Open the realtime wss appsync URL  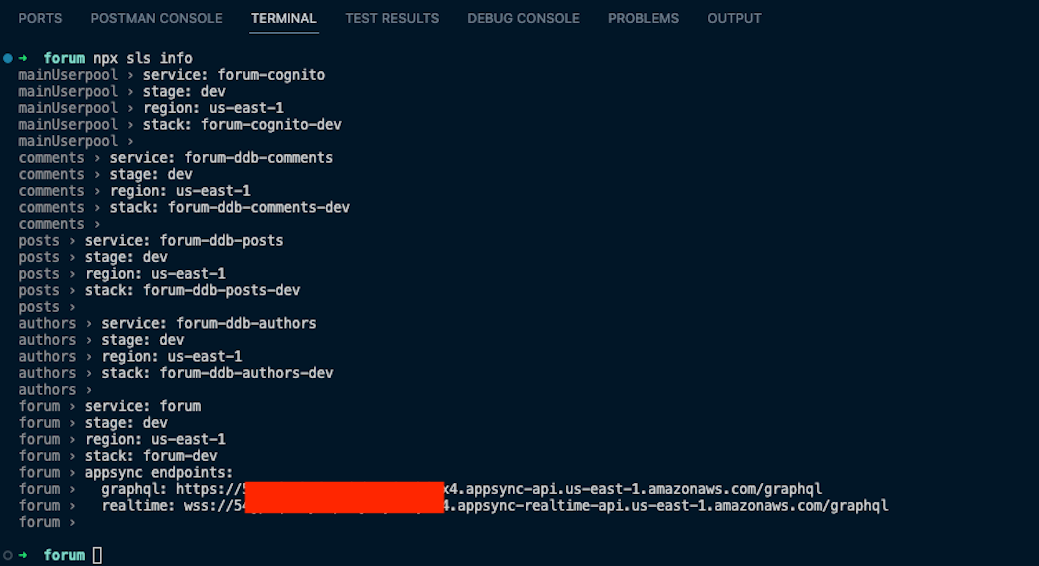(536, 506)
